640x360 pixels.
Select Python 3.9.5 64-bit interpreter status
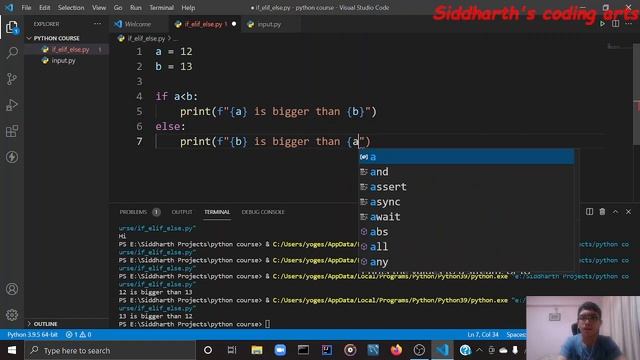click(32, 335)
